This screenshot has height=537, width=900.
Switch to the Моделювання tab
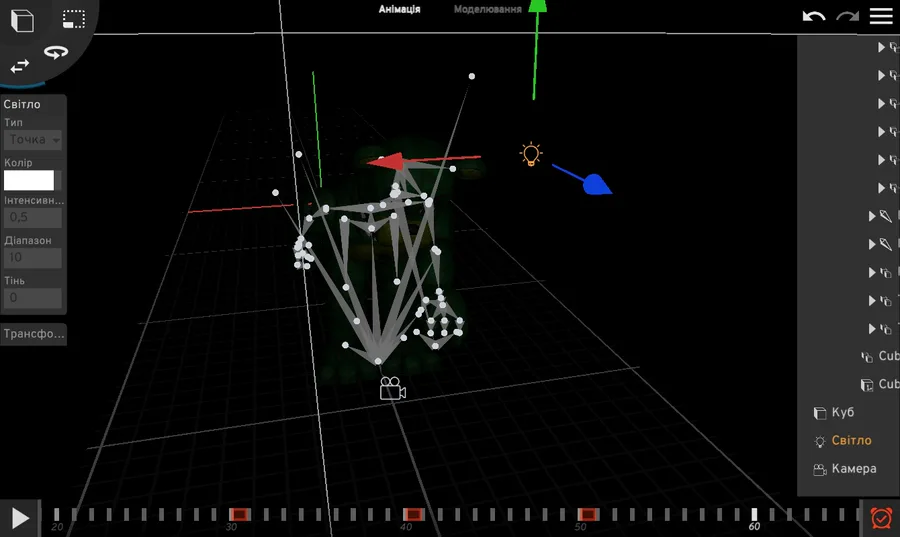tap(487, 9)
